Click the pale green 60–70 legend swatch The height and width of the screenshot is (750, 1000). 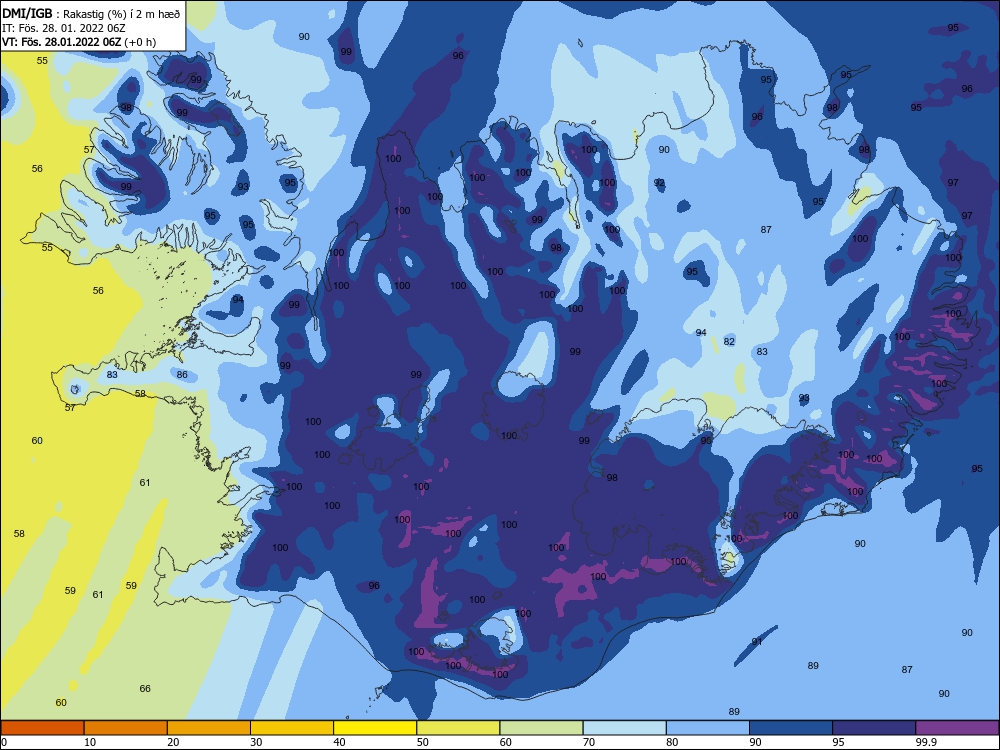541,728
